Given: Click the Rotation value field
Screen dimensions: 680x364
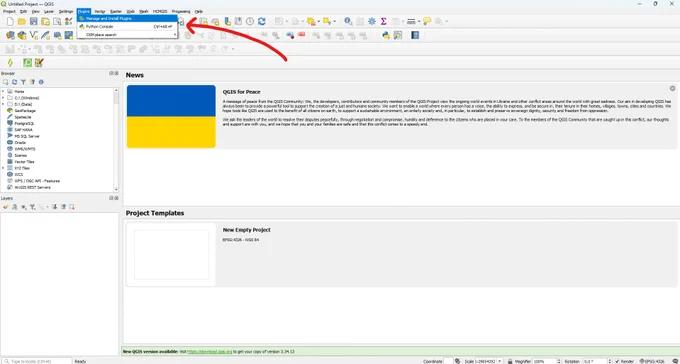Looking at the screenshot, I should 594,361.
